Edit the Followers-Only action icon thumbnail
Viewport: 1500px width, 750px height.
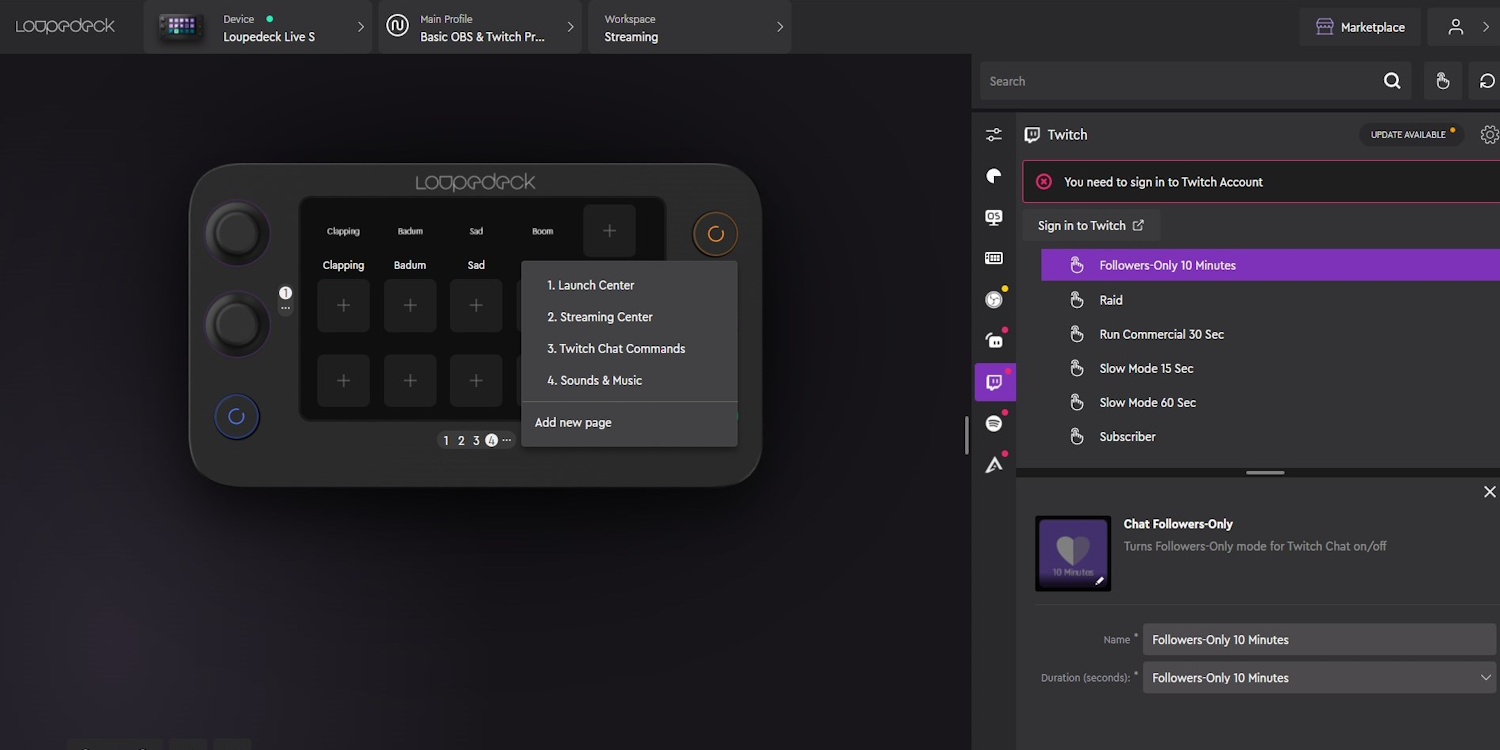(1073, 553)
